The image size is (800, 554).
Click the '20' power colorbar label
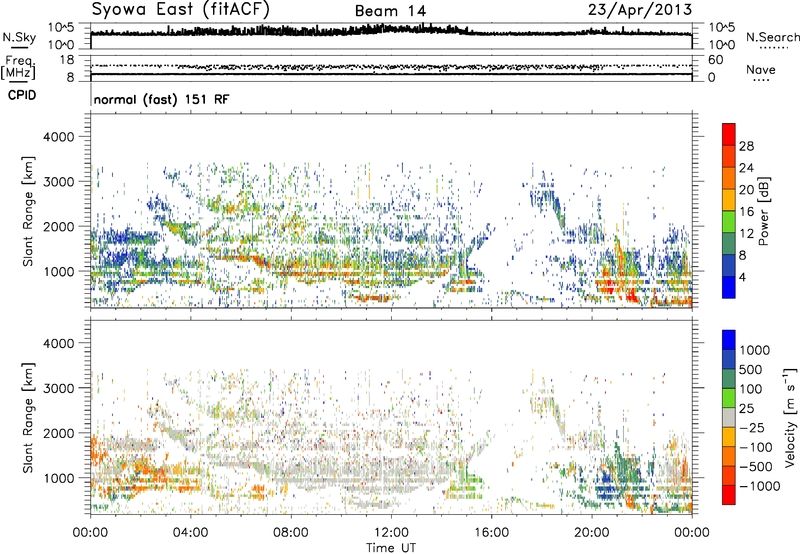tap(746, 190)
